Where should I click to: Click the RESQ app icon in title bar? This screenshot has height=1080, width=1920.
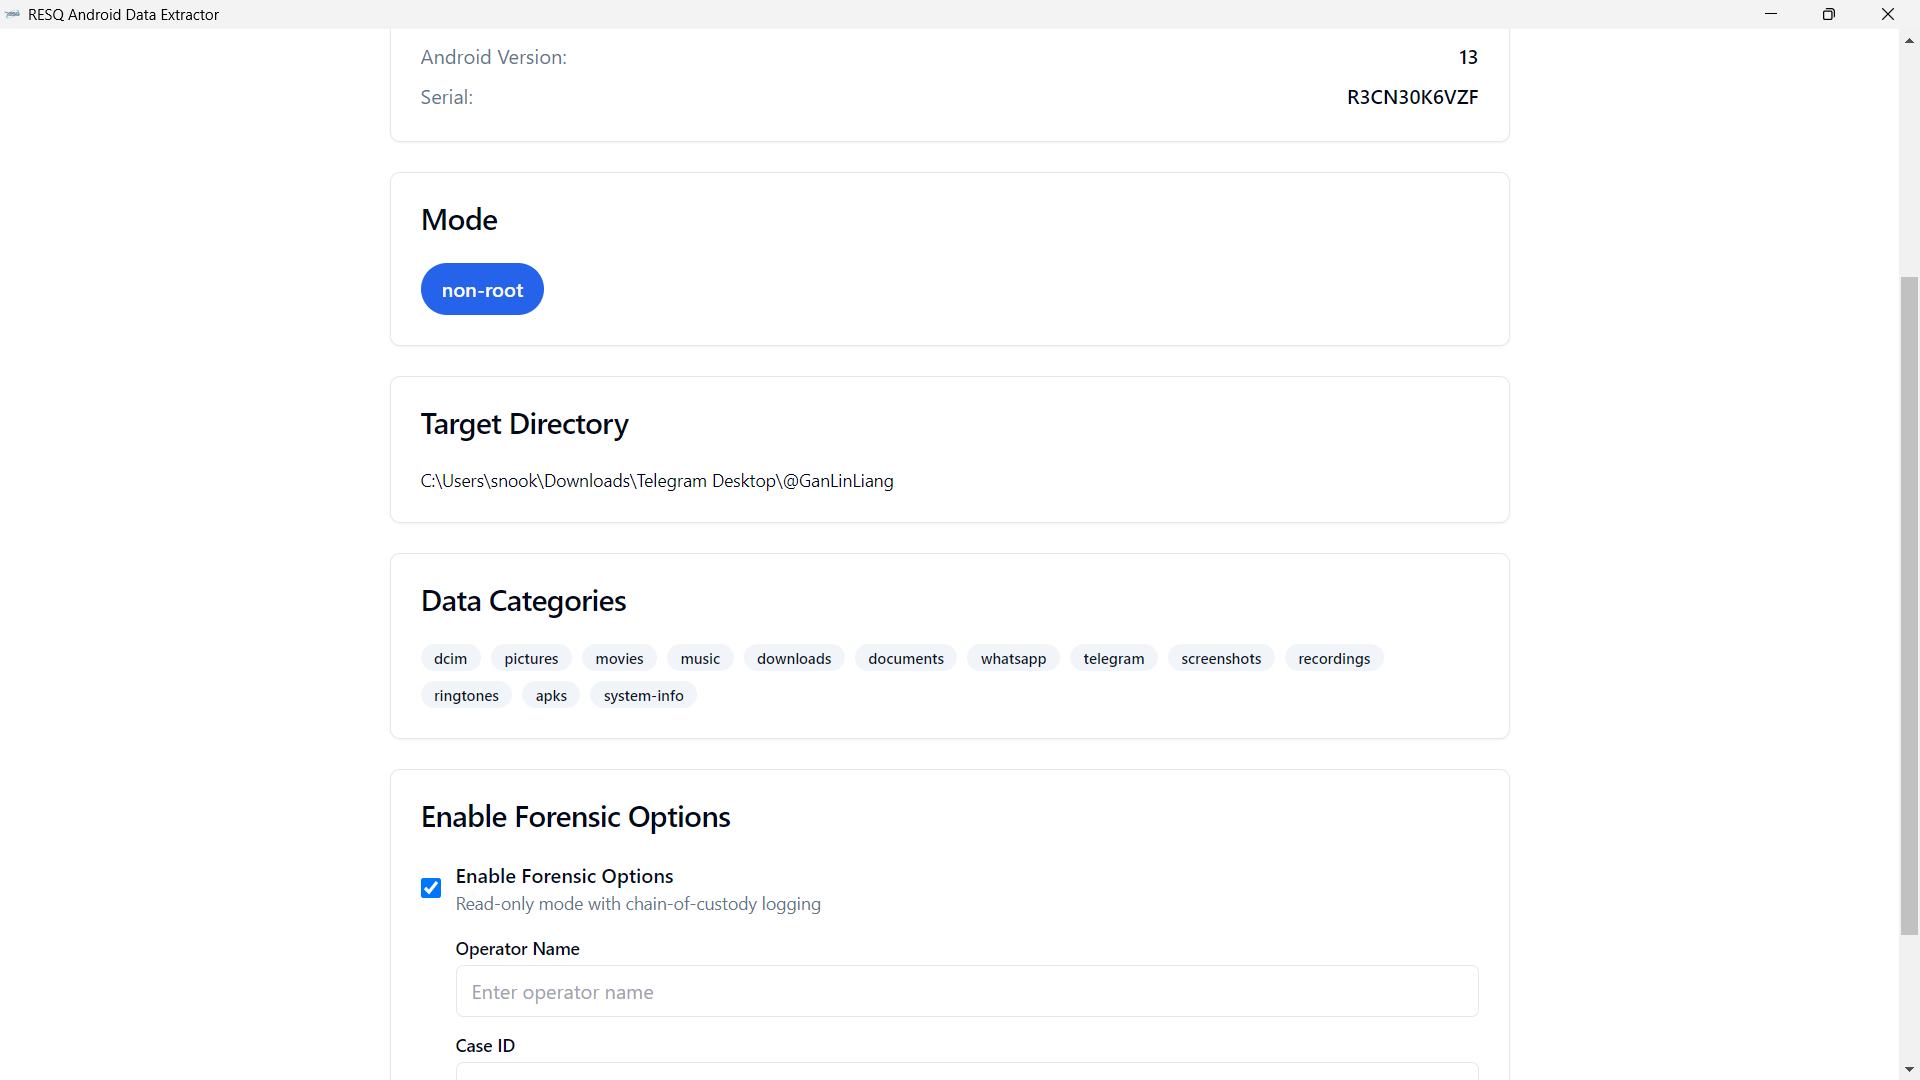point(13,15)
